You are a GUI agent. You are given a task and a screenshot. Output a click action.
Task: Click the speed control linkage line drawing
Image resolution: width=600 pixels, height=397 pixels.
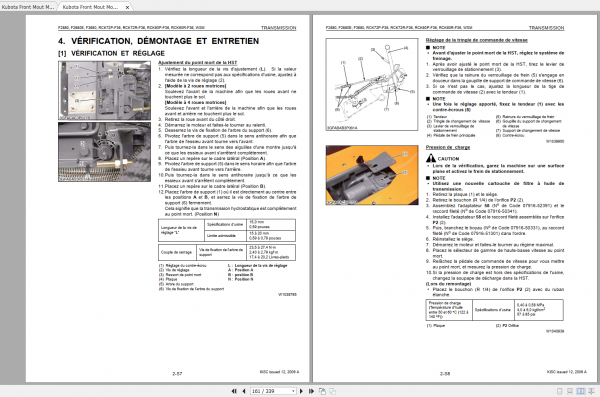pyautogui.click(x=372, y=84)
